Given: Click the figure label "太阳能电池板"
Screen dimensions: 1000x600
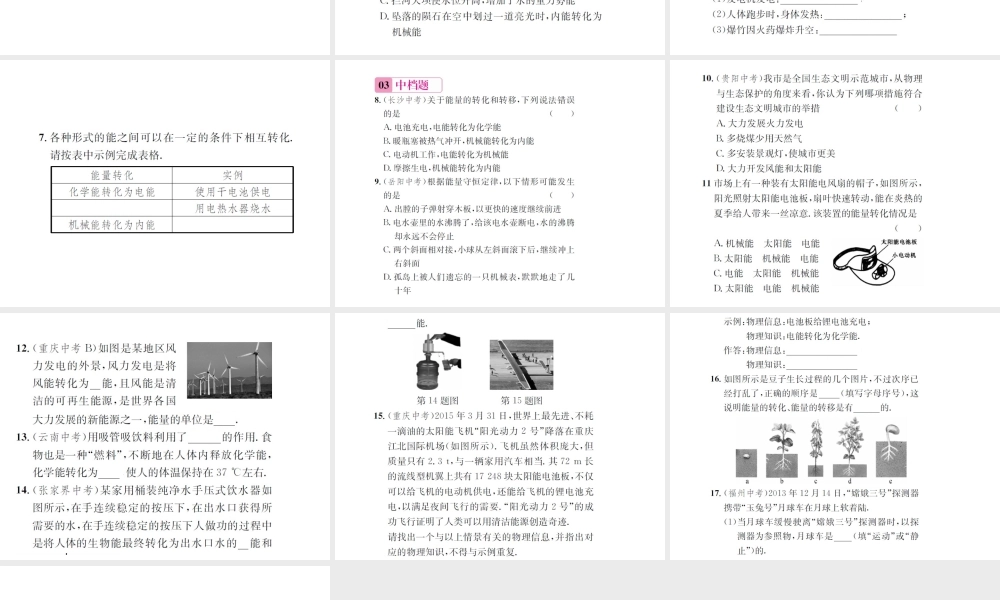Looking at the screenshot, I should tap(899, 242).
